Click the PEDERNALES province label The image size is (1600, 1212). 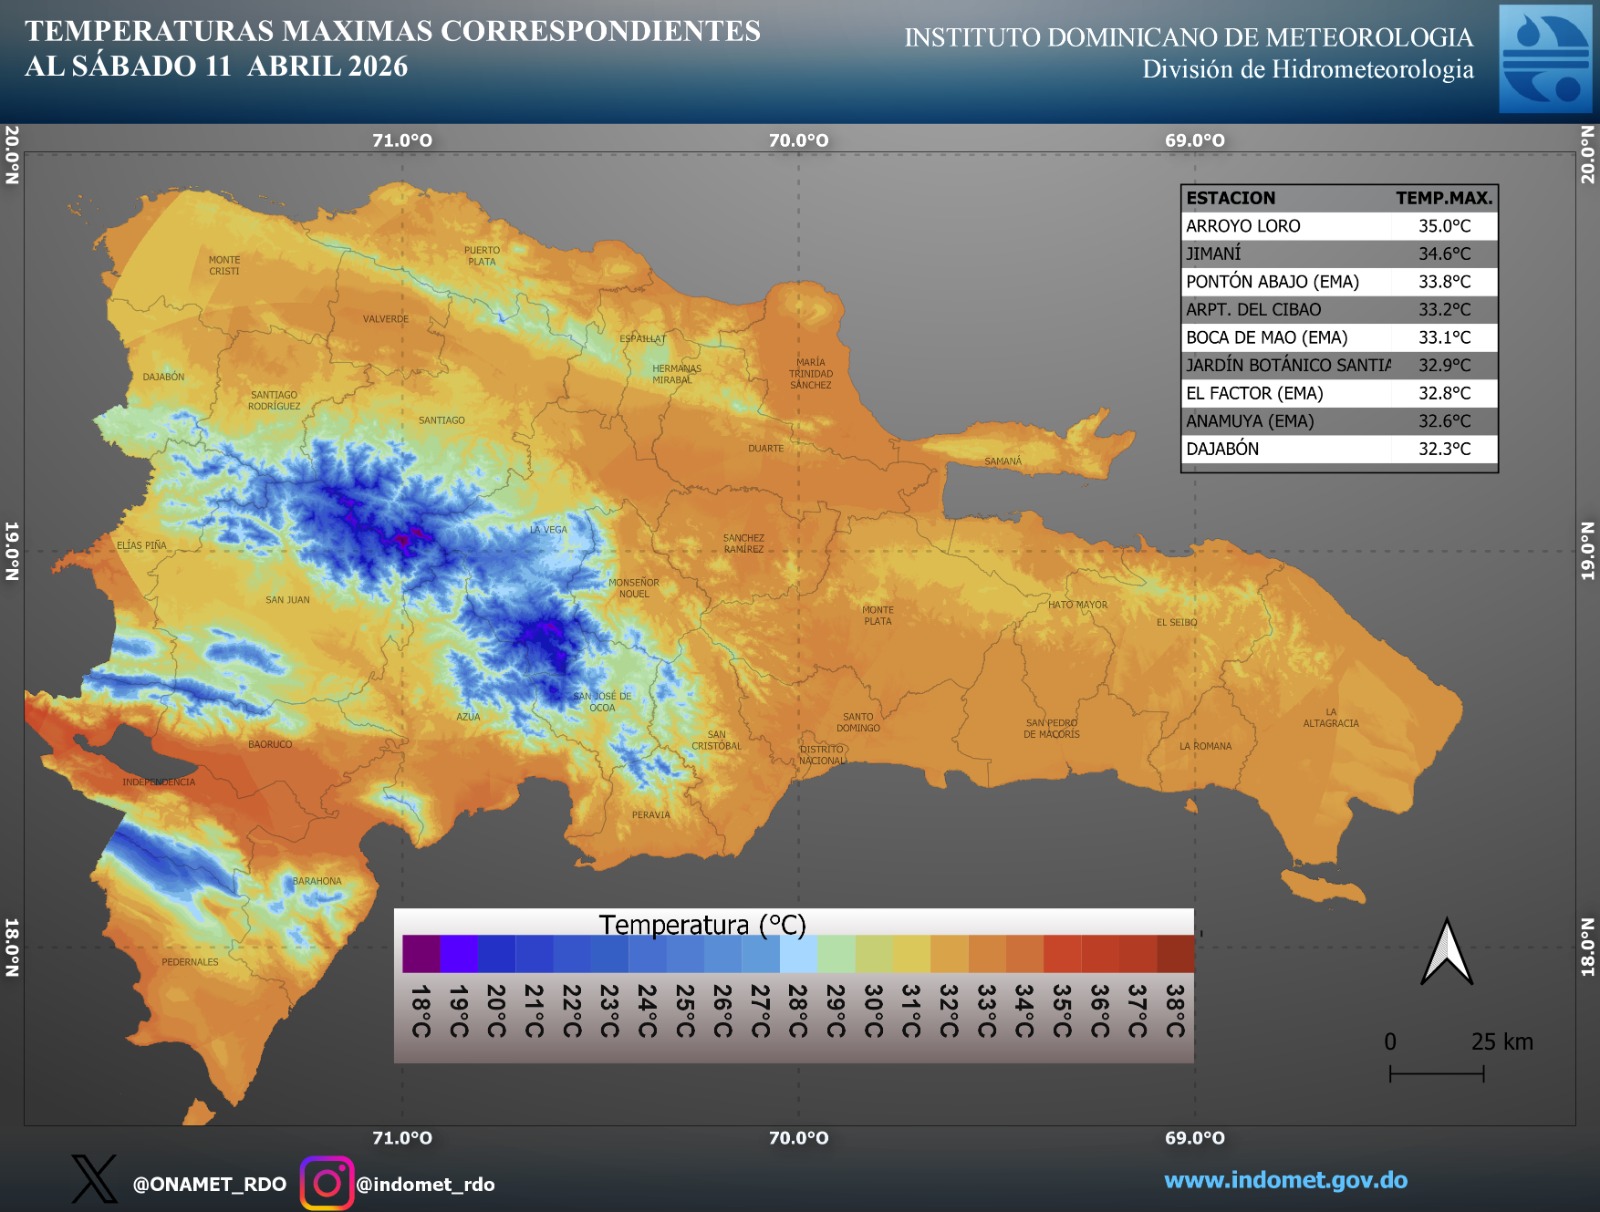click(x=190, y=962)
